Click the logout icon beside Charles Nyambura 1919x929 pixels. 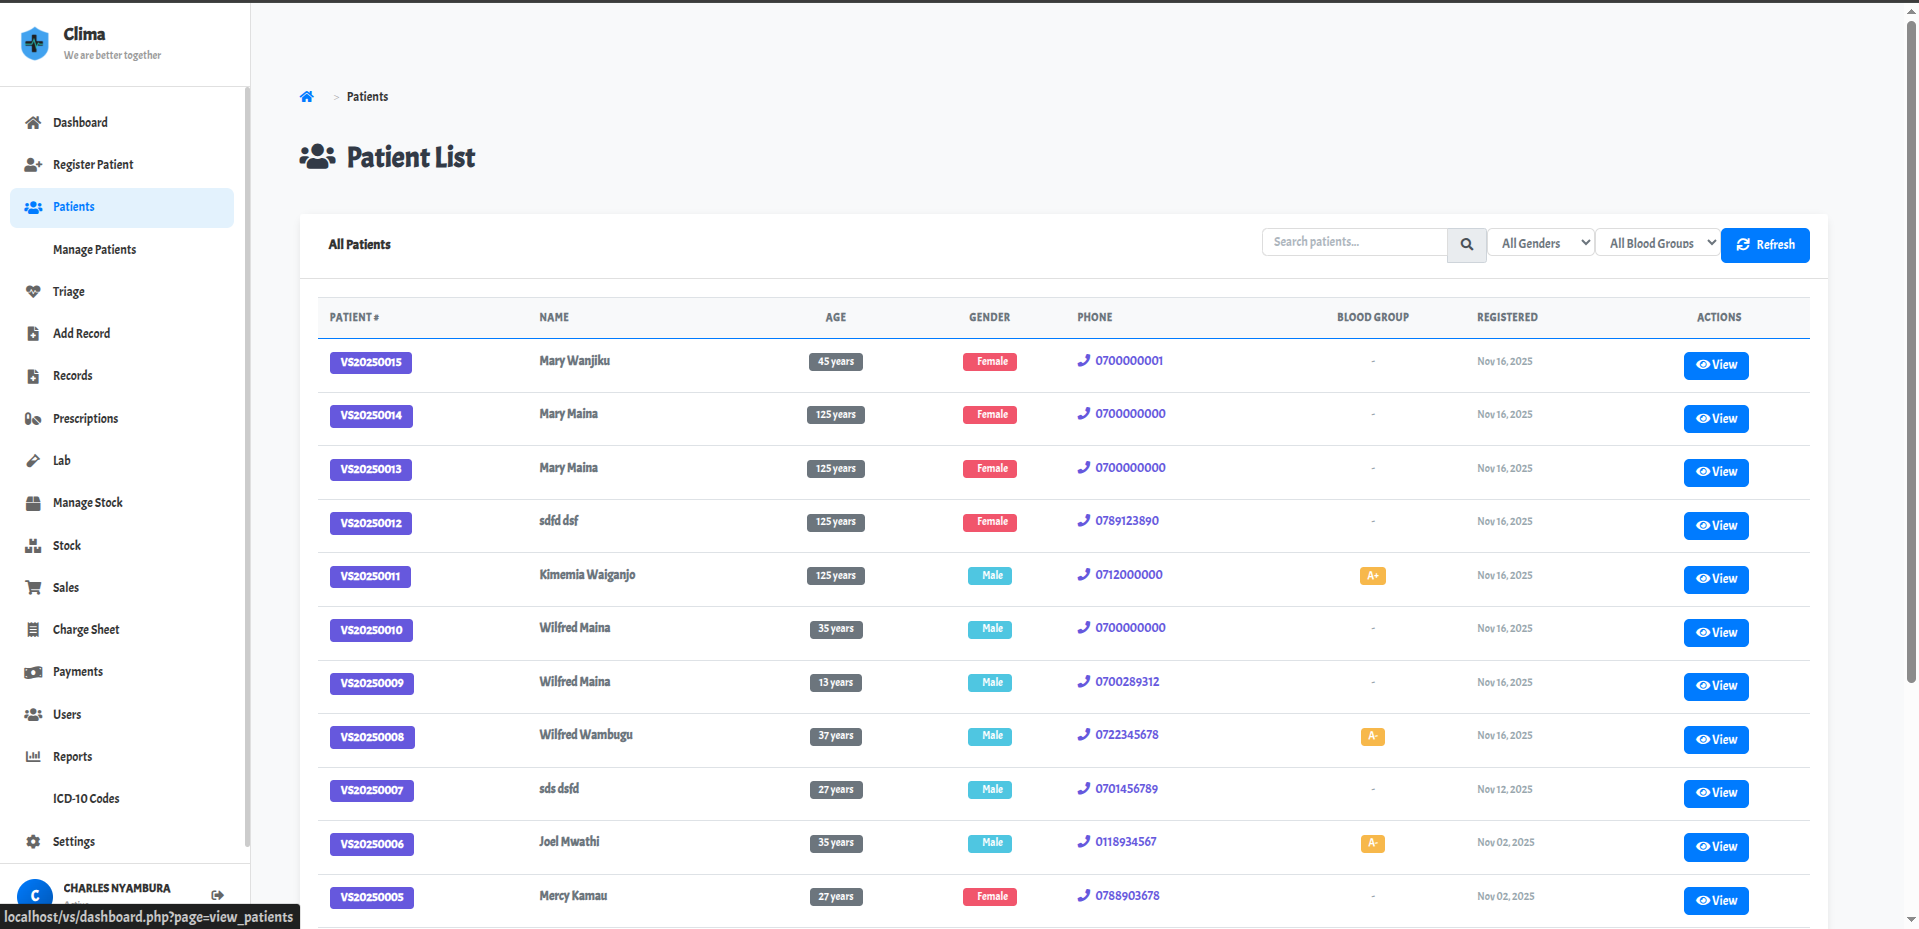[217, 895]
